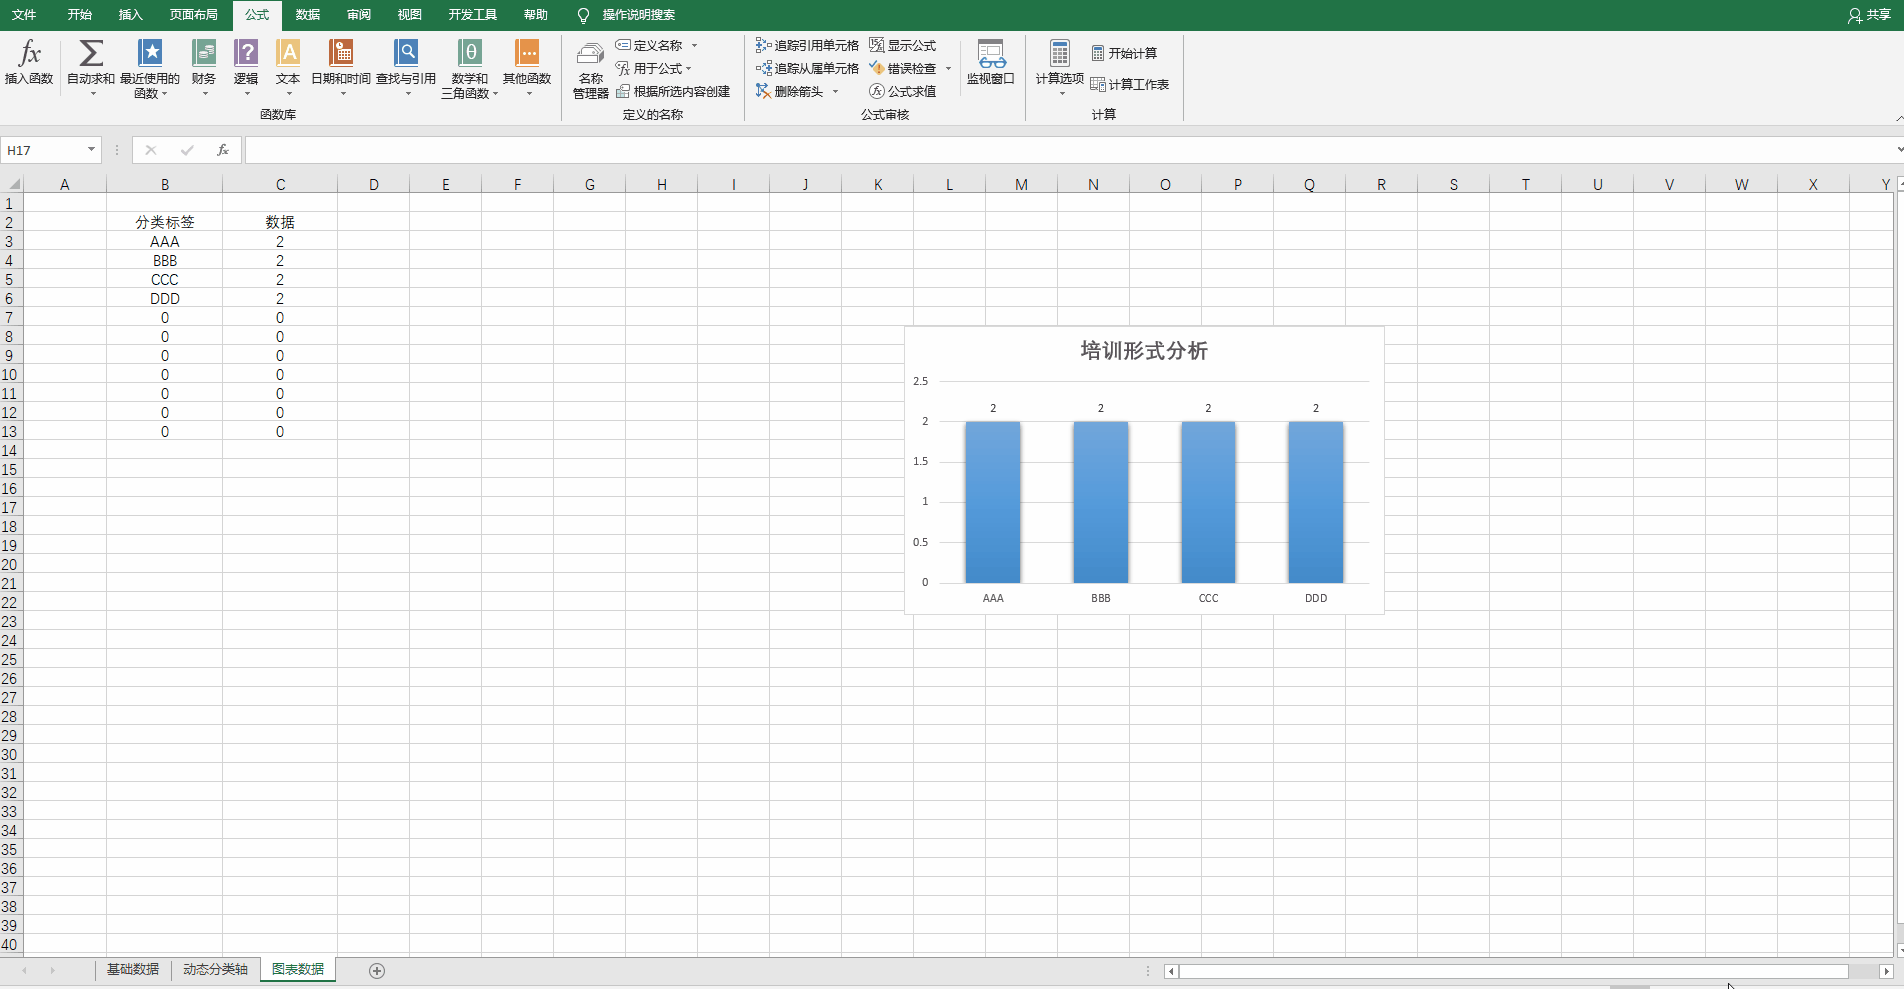Open More Functions (其他函数) menu
Viewport: 1904px width, 989px height.
coord(527,68)
